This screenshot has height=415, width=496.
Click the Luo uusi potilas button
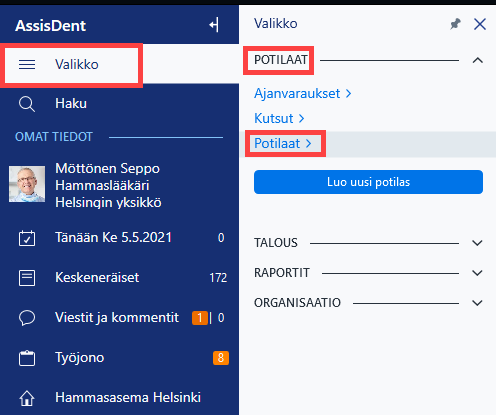click(x=368, y=182)
